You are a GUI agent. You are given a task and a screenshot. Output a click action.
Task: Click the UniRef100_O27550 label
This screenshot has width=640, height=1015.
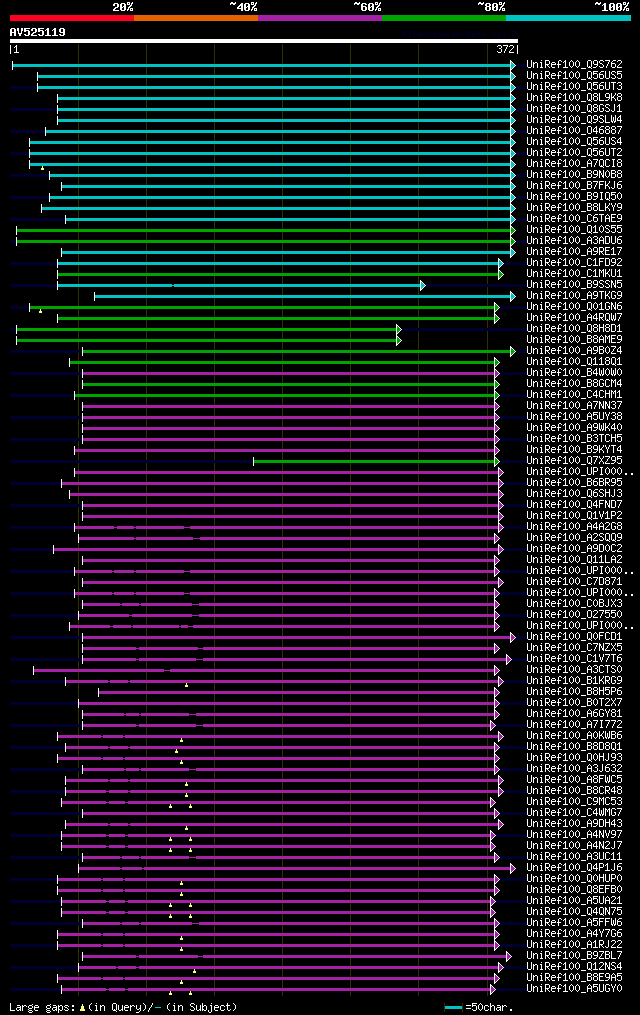pyautogui.click(x=575, y=615)
